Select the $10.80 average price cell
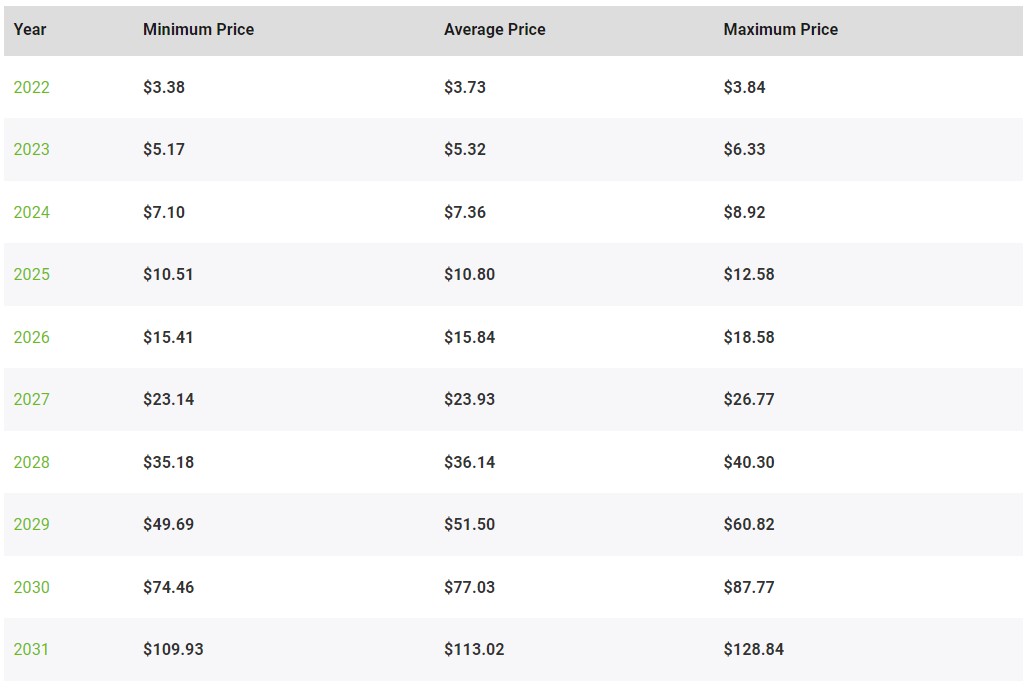This screenshot has height=693, width=1028. [469, 274]
